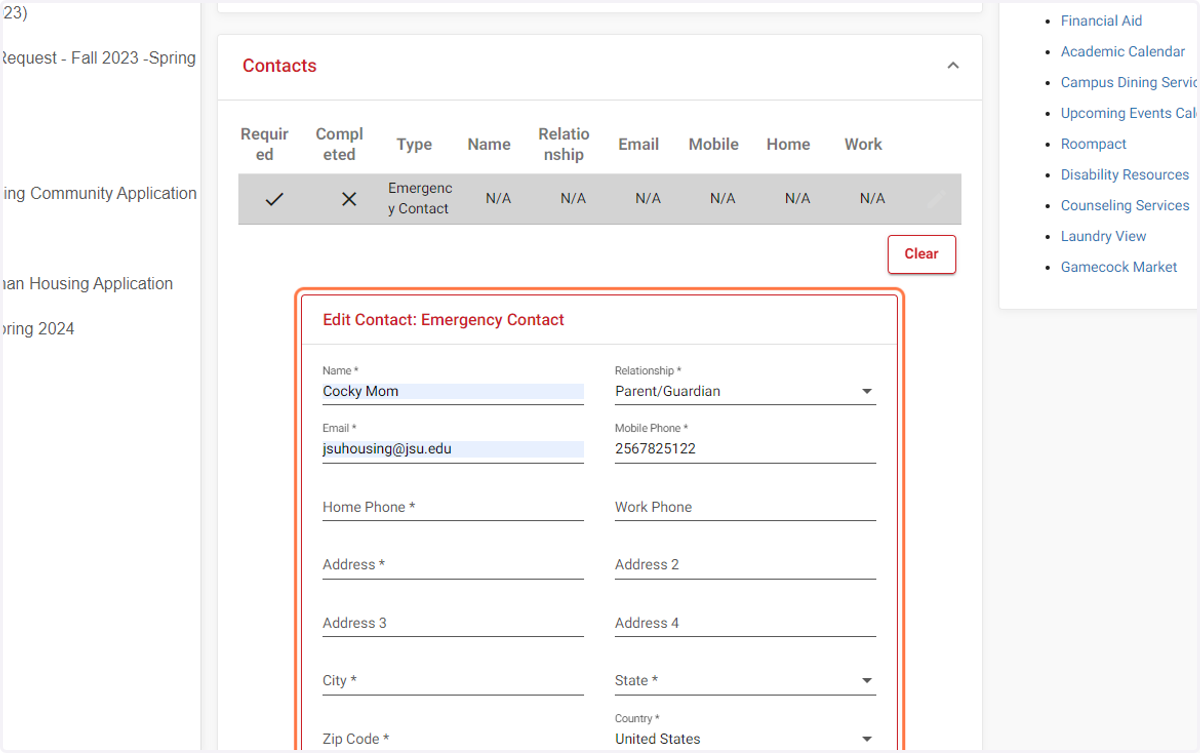
Task: Click the Address 3 input field
Action: coord(453,623)
